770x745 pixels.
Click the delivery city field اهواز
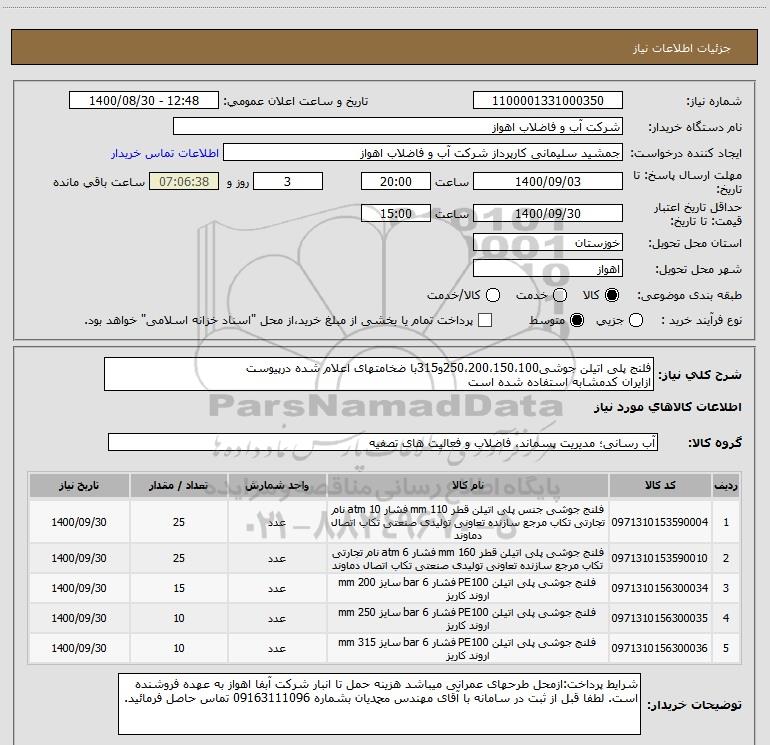[x=548, y=269]
